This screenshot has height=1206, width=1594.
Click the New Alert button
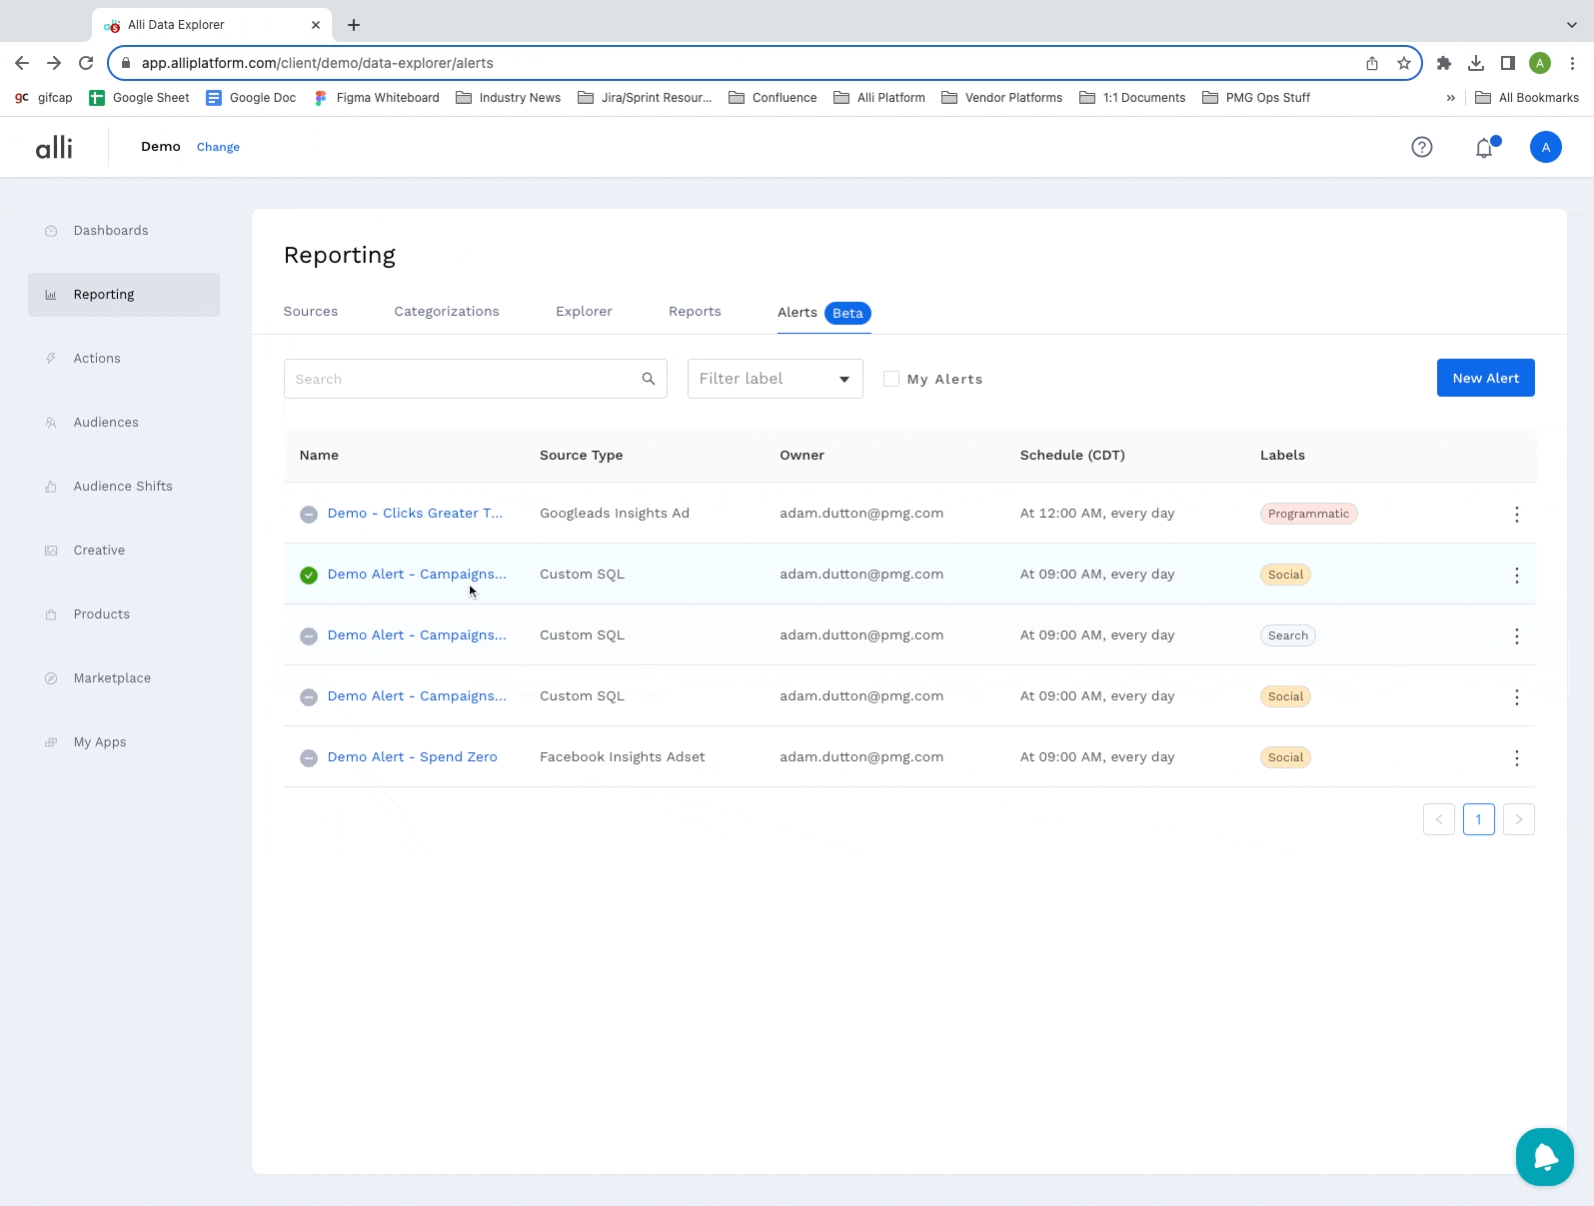(x=1485, y=378)
